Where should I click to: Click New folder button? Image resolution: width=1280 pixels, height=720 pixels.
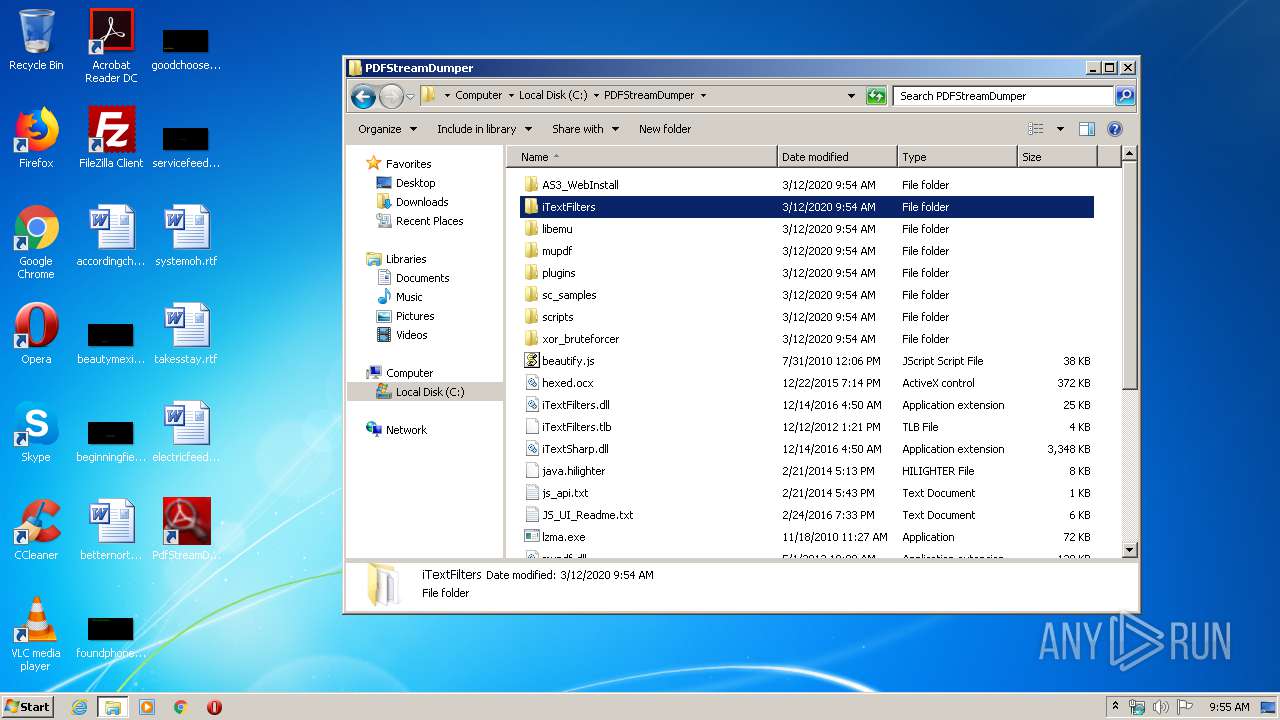tap(665, 129)
